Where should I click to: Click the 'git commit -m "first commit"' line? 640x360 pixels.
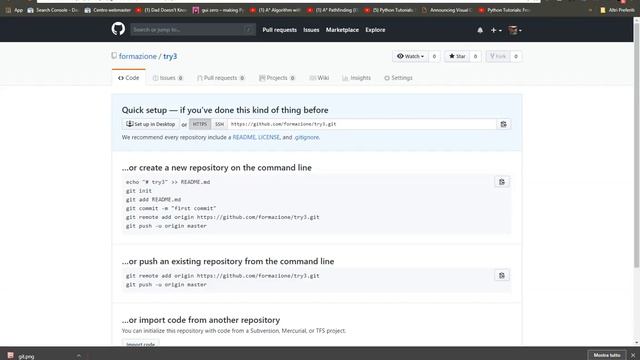[x=171, y=208]
